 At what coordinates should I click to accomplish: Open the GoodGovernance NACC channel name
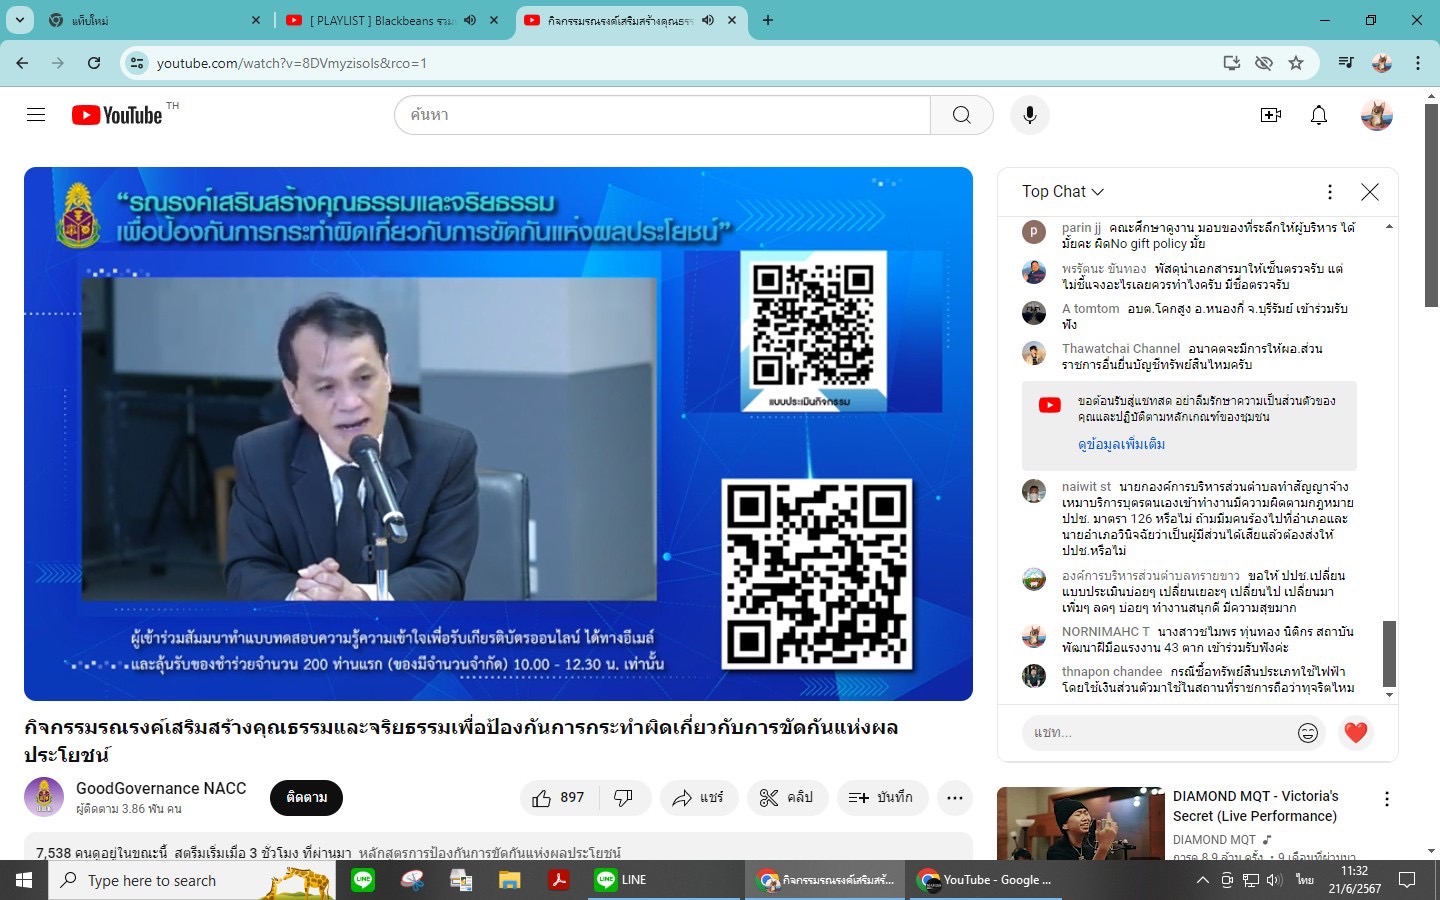161,789
